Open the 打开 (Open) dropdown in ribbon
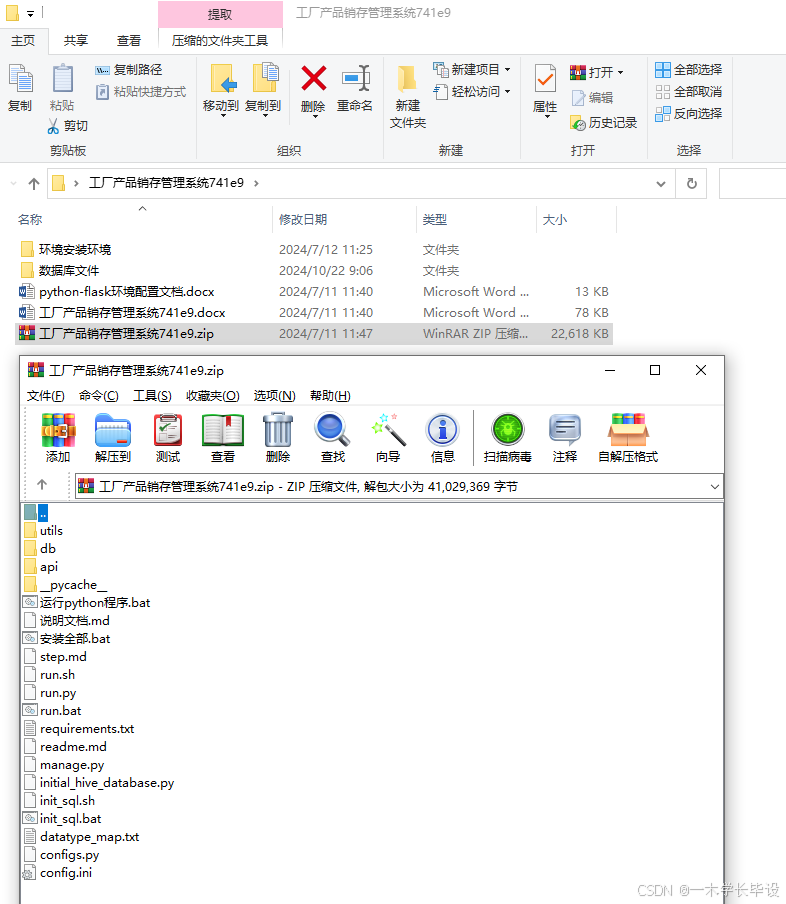Image resolution: width=786 pixels, height=904 pixels. point(620,73)
